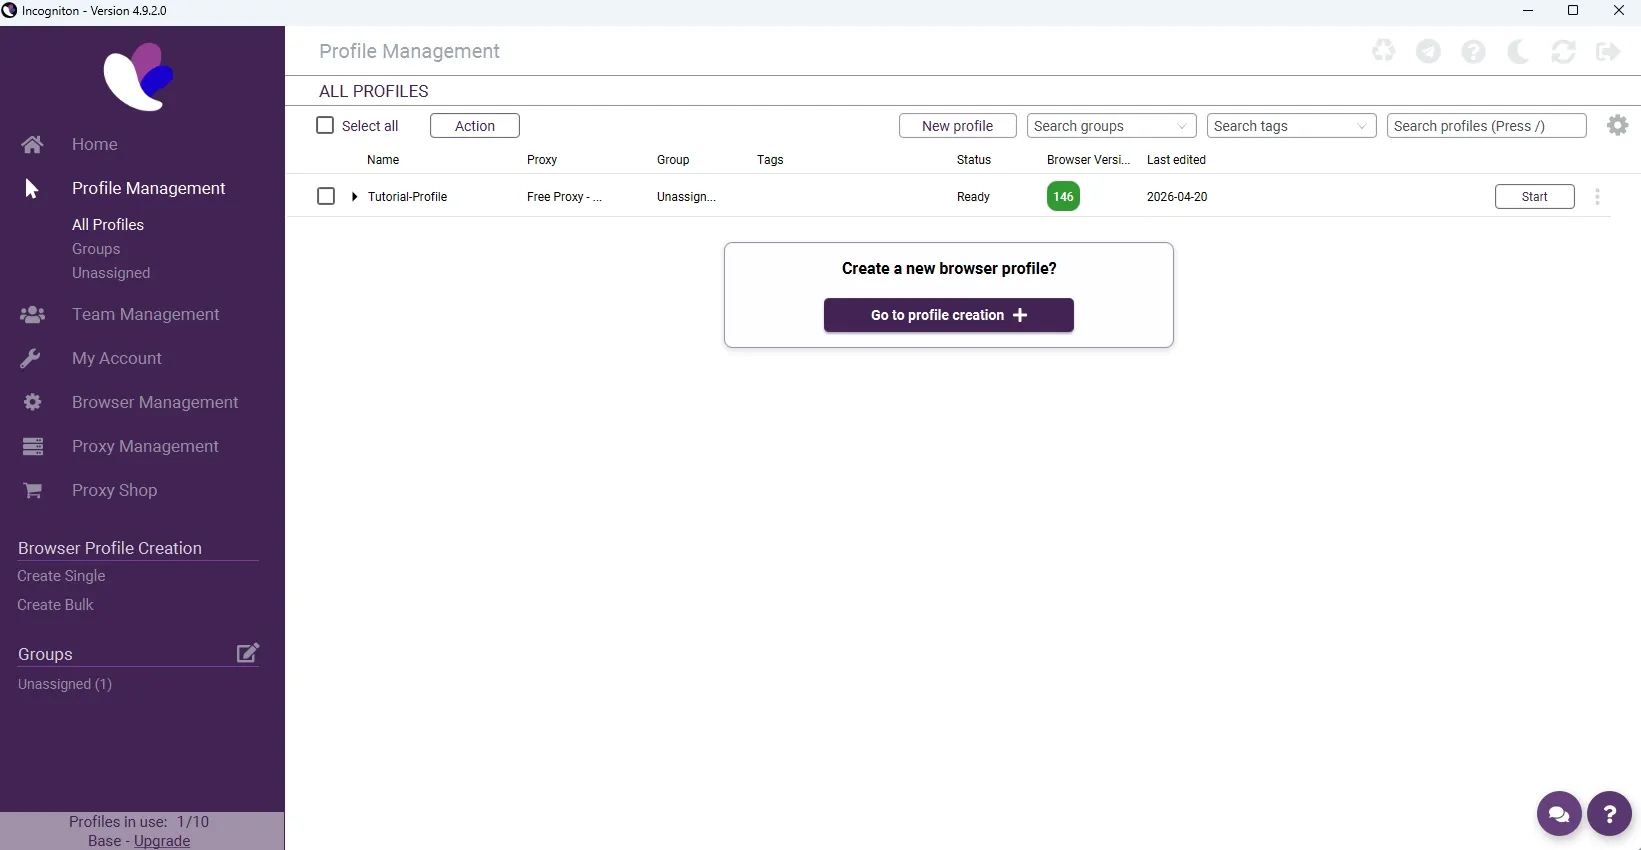Click the Upgrade plan link
The height and width of the screenshot is (850, 1641).
point(162,841)
